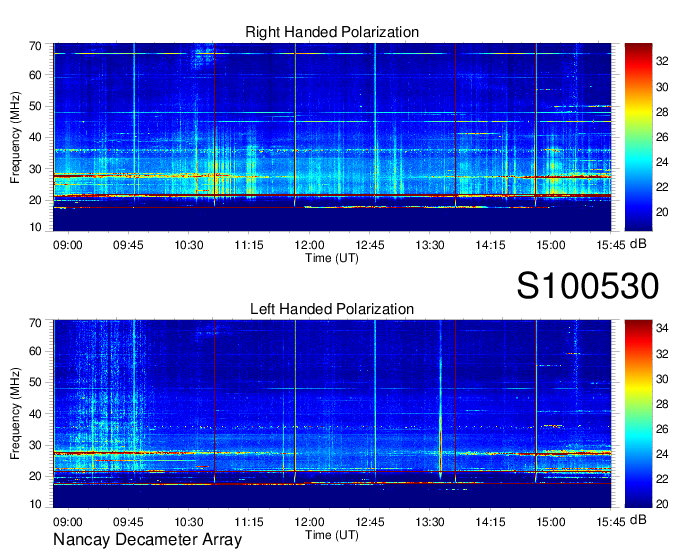
Task: Click the Left Handed plot's colorbar
Action: pyautogui.click(x=638, y=414)
